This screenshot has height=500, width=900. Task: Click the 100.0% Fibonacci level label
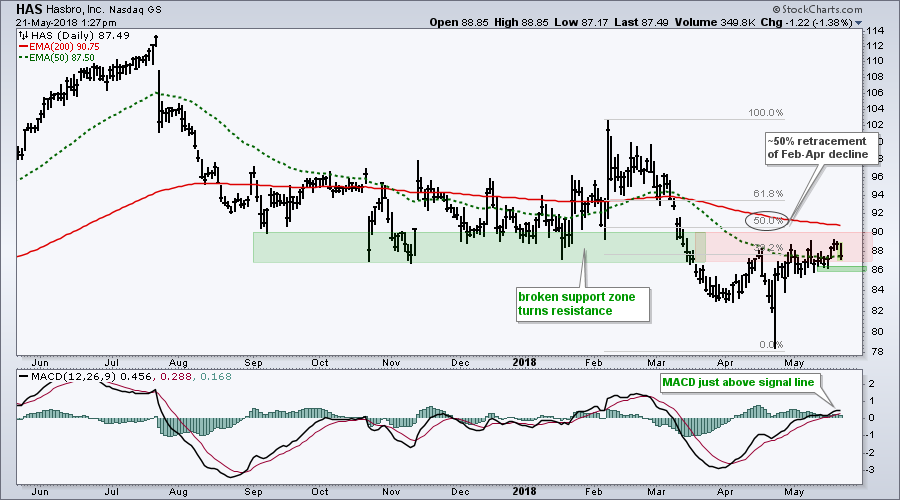766,113
